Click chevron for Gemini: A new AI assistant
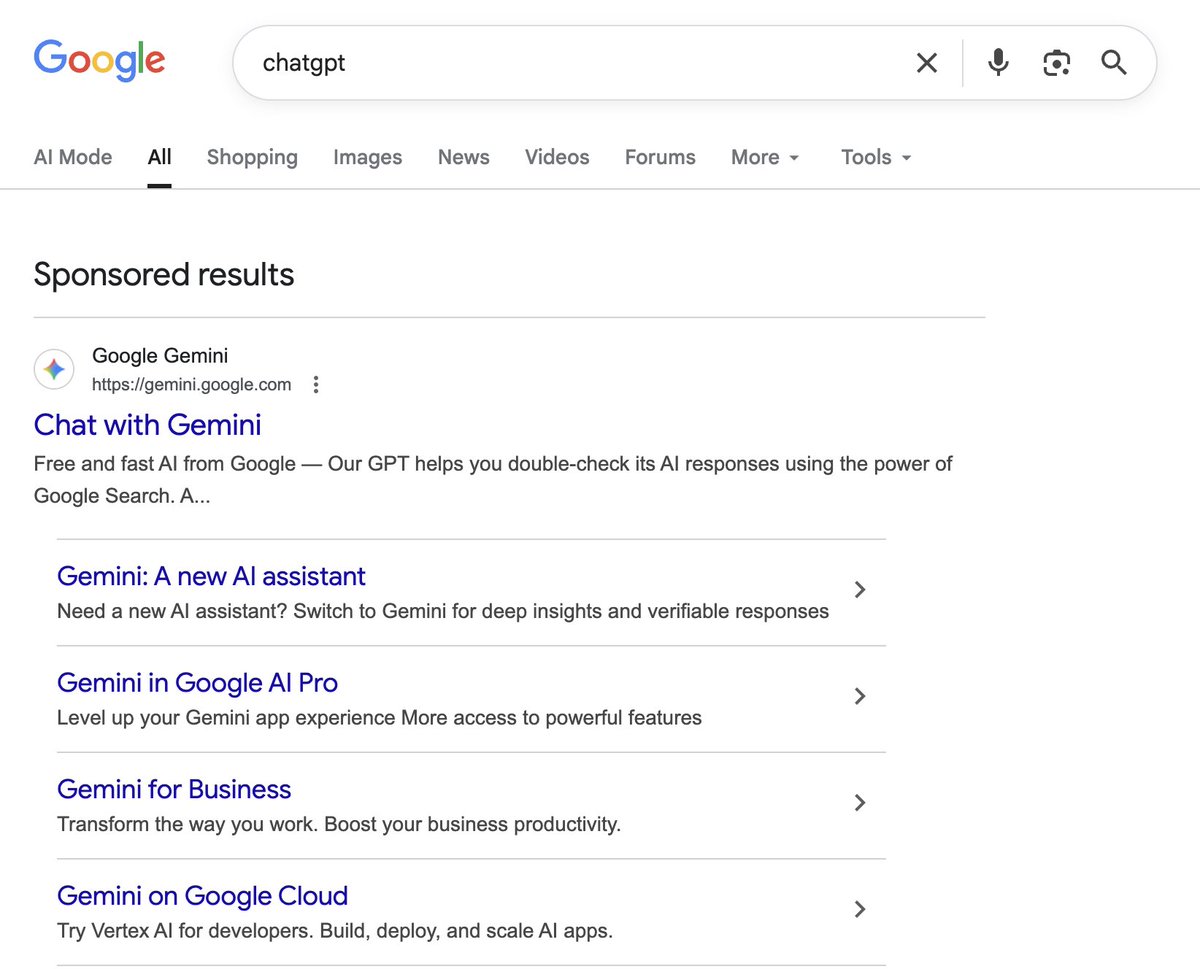Screen dimensions: 1200x969 859,590
